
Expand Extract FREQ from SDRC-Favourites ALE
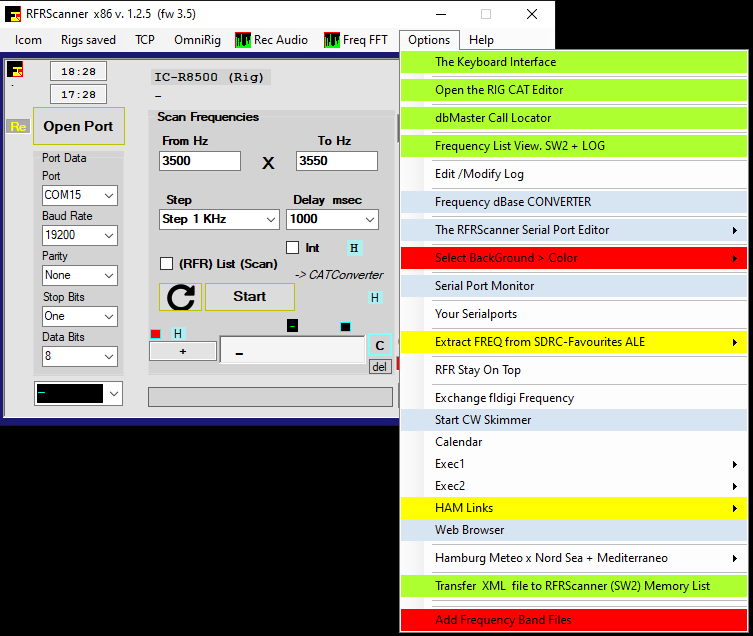(574, 342)
